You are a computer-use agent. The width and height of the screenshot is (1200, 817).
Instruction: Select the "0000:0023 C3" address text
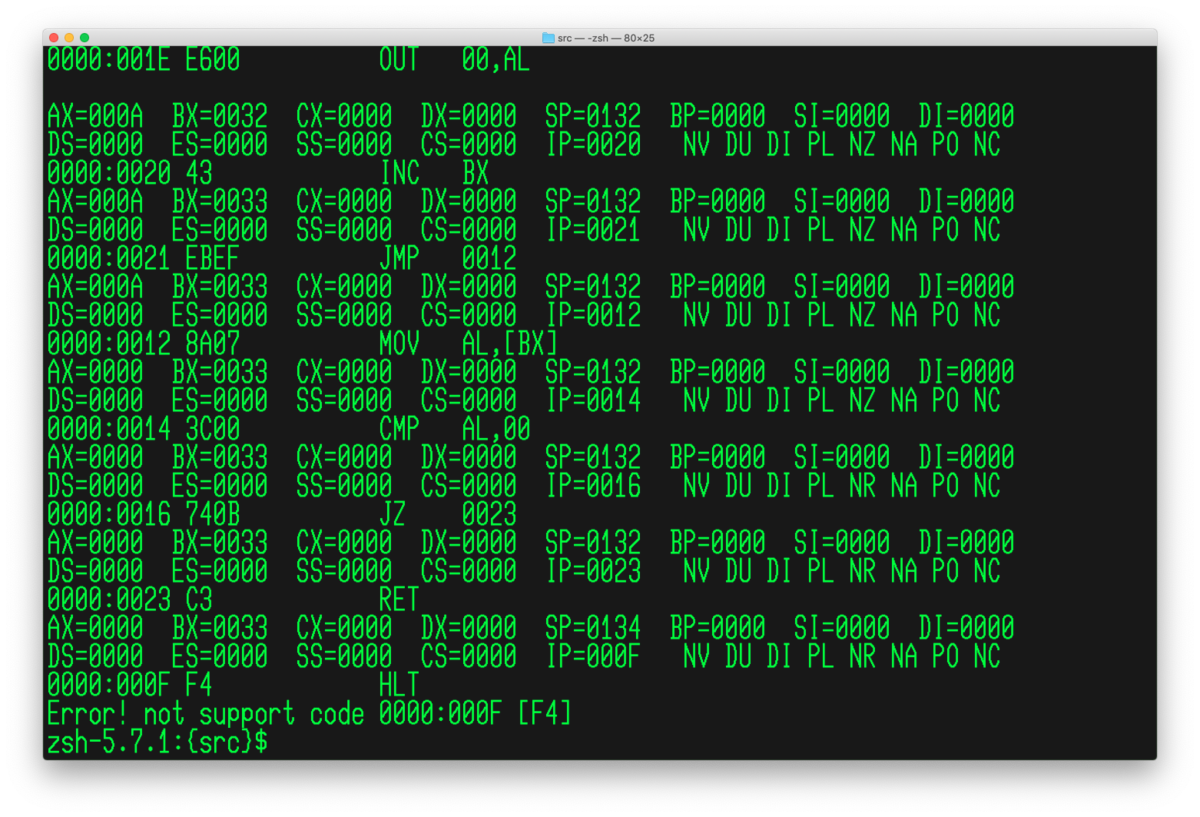point(129,600)
